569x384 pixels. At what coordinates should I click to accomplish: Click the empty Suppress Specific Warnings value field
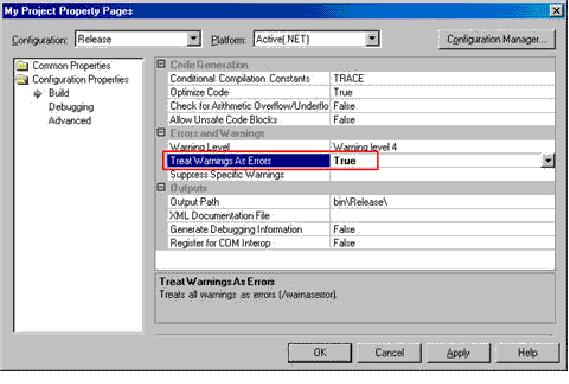[442, 174]
